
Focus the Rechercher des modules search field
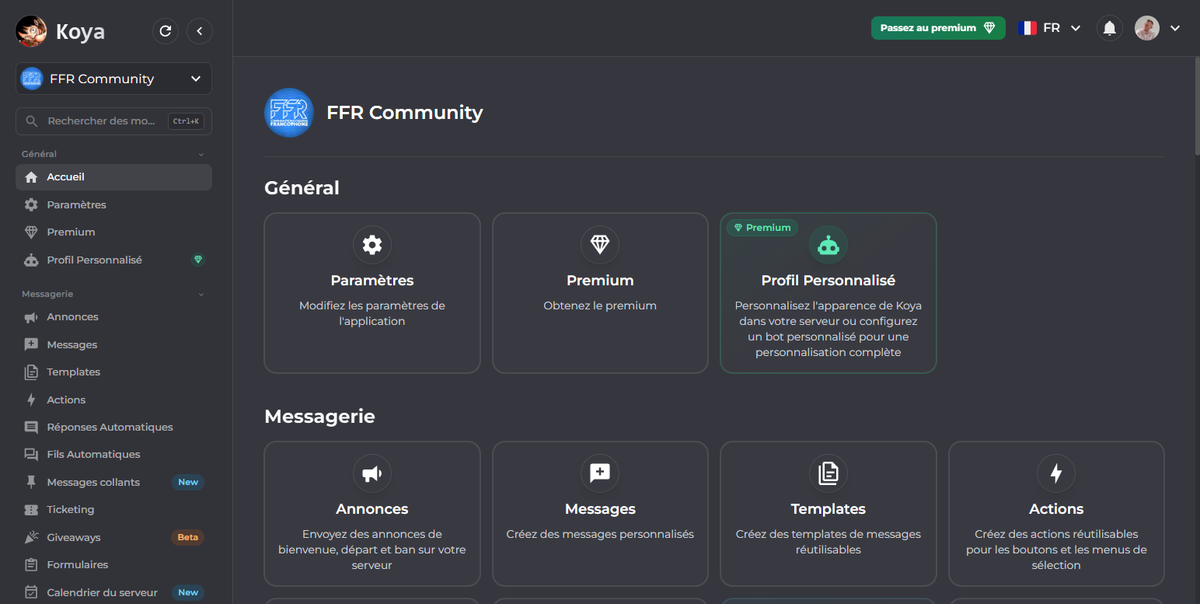coord(114,121)
